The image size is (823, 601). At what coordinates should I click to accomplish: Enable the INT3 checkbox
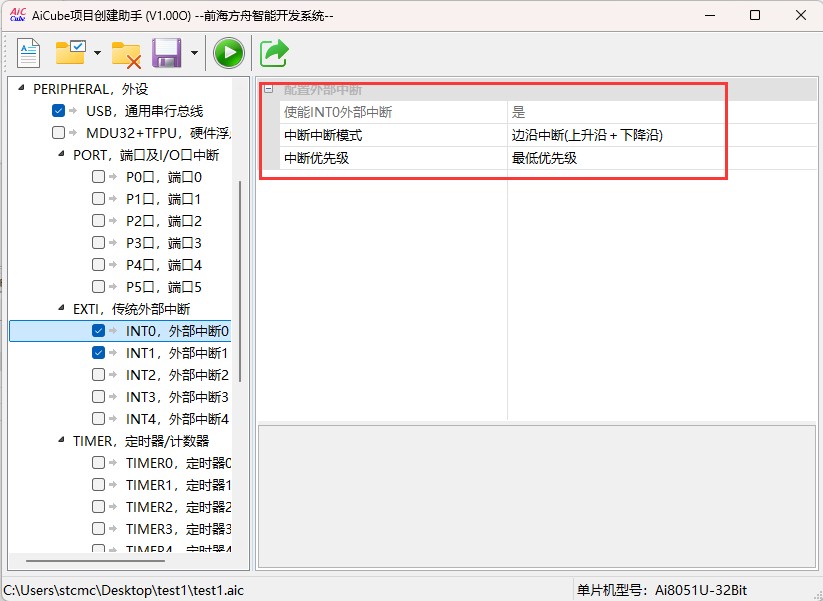(98, 397)
